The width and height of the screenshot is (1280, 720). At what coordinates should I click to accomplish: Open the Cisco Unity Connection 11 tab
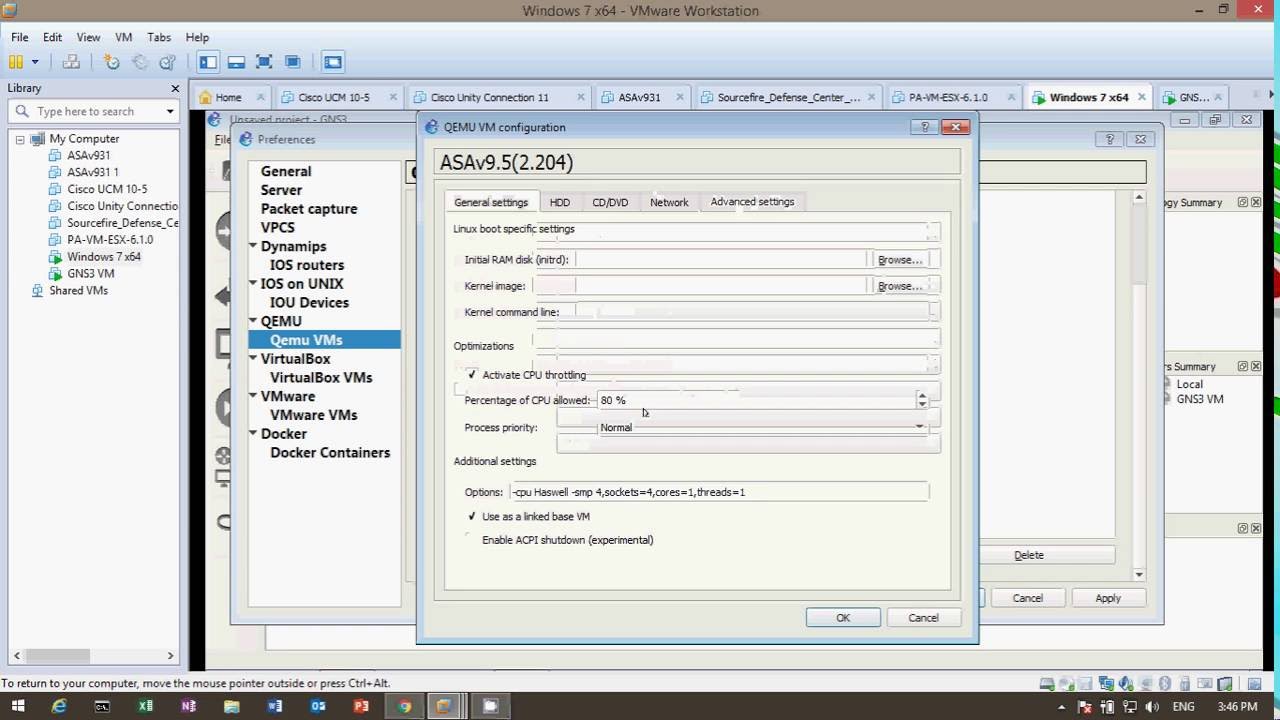tap(489, 97)
